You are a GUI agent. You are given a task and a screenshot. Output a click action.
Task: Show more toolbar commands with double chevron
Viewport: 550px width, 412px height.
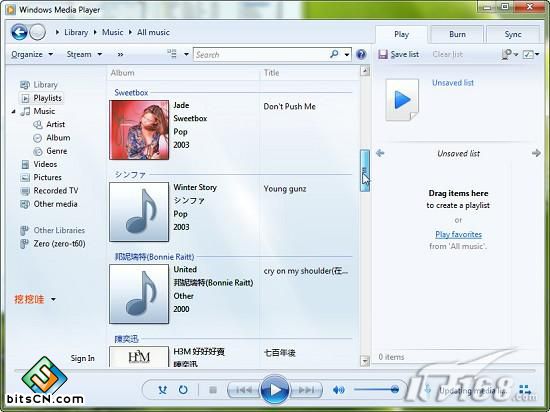click(120, 54)
